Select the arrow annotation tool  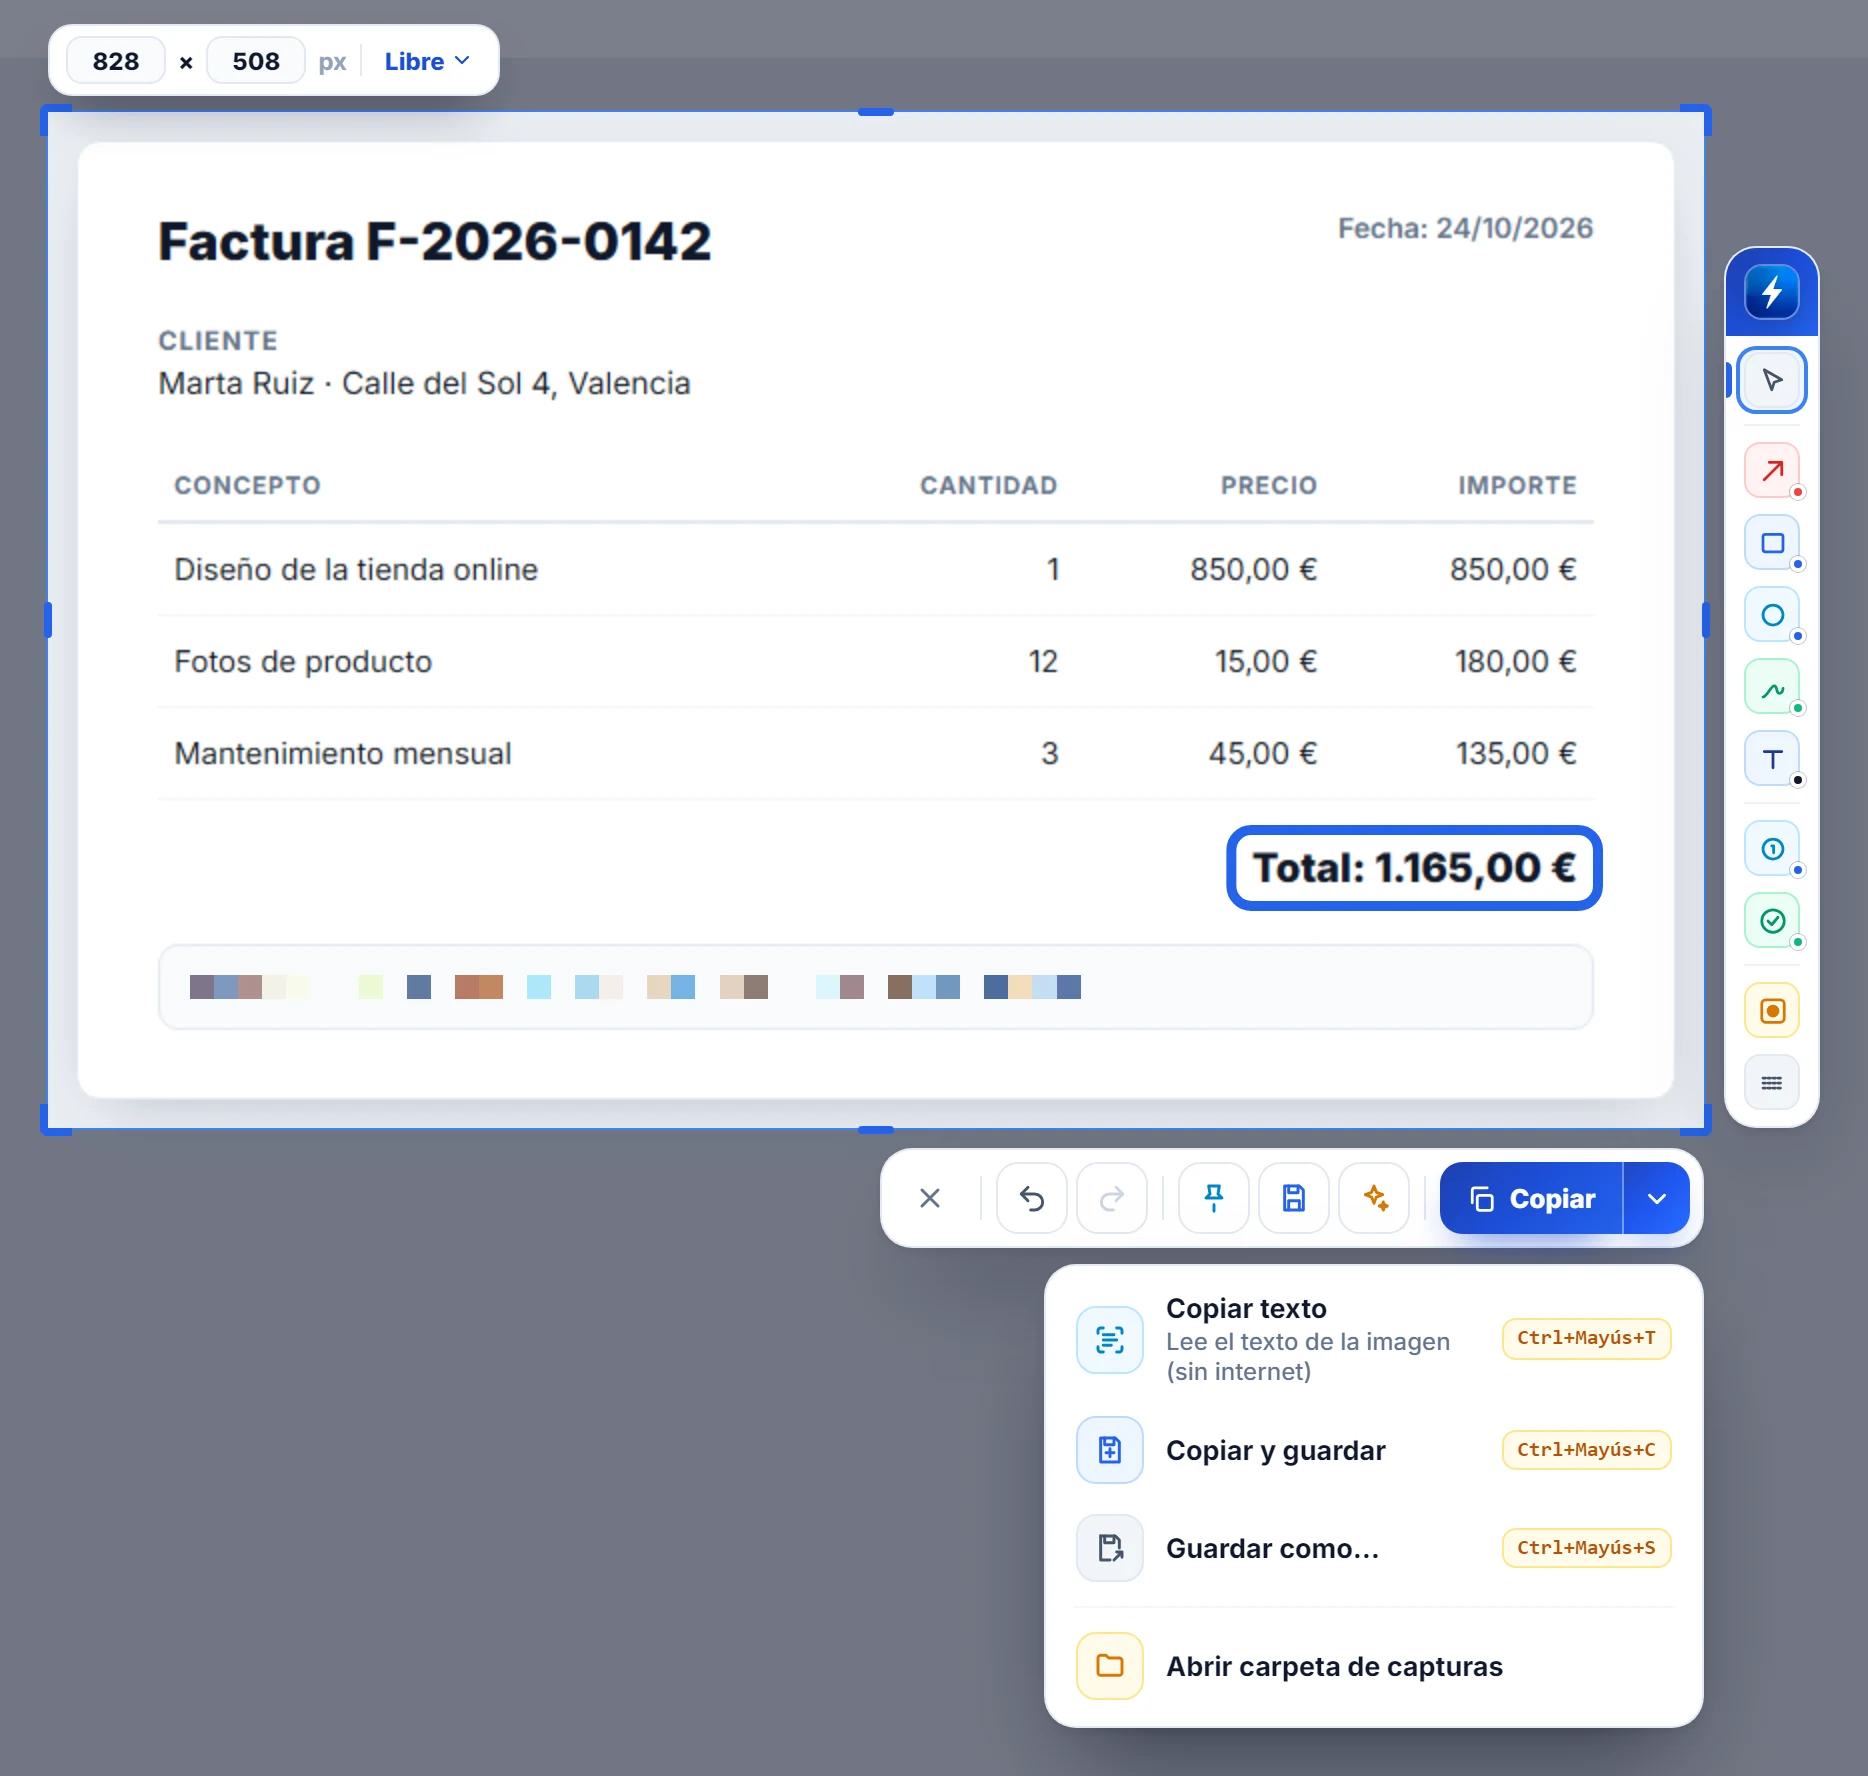[x=1772, y=470]
